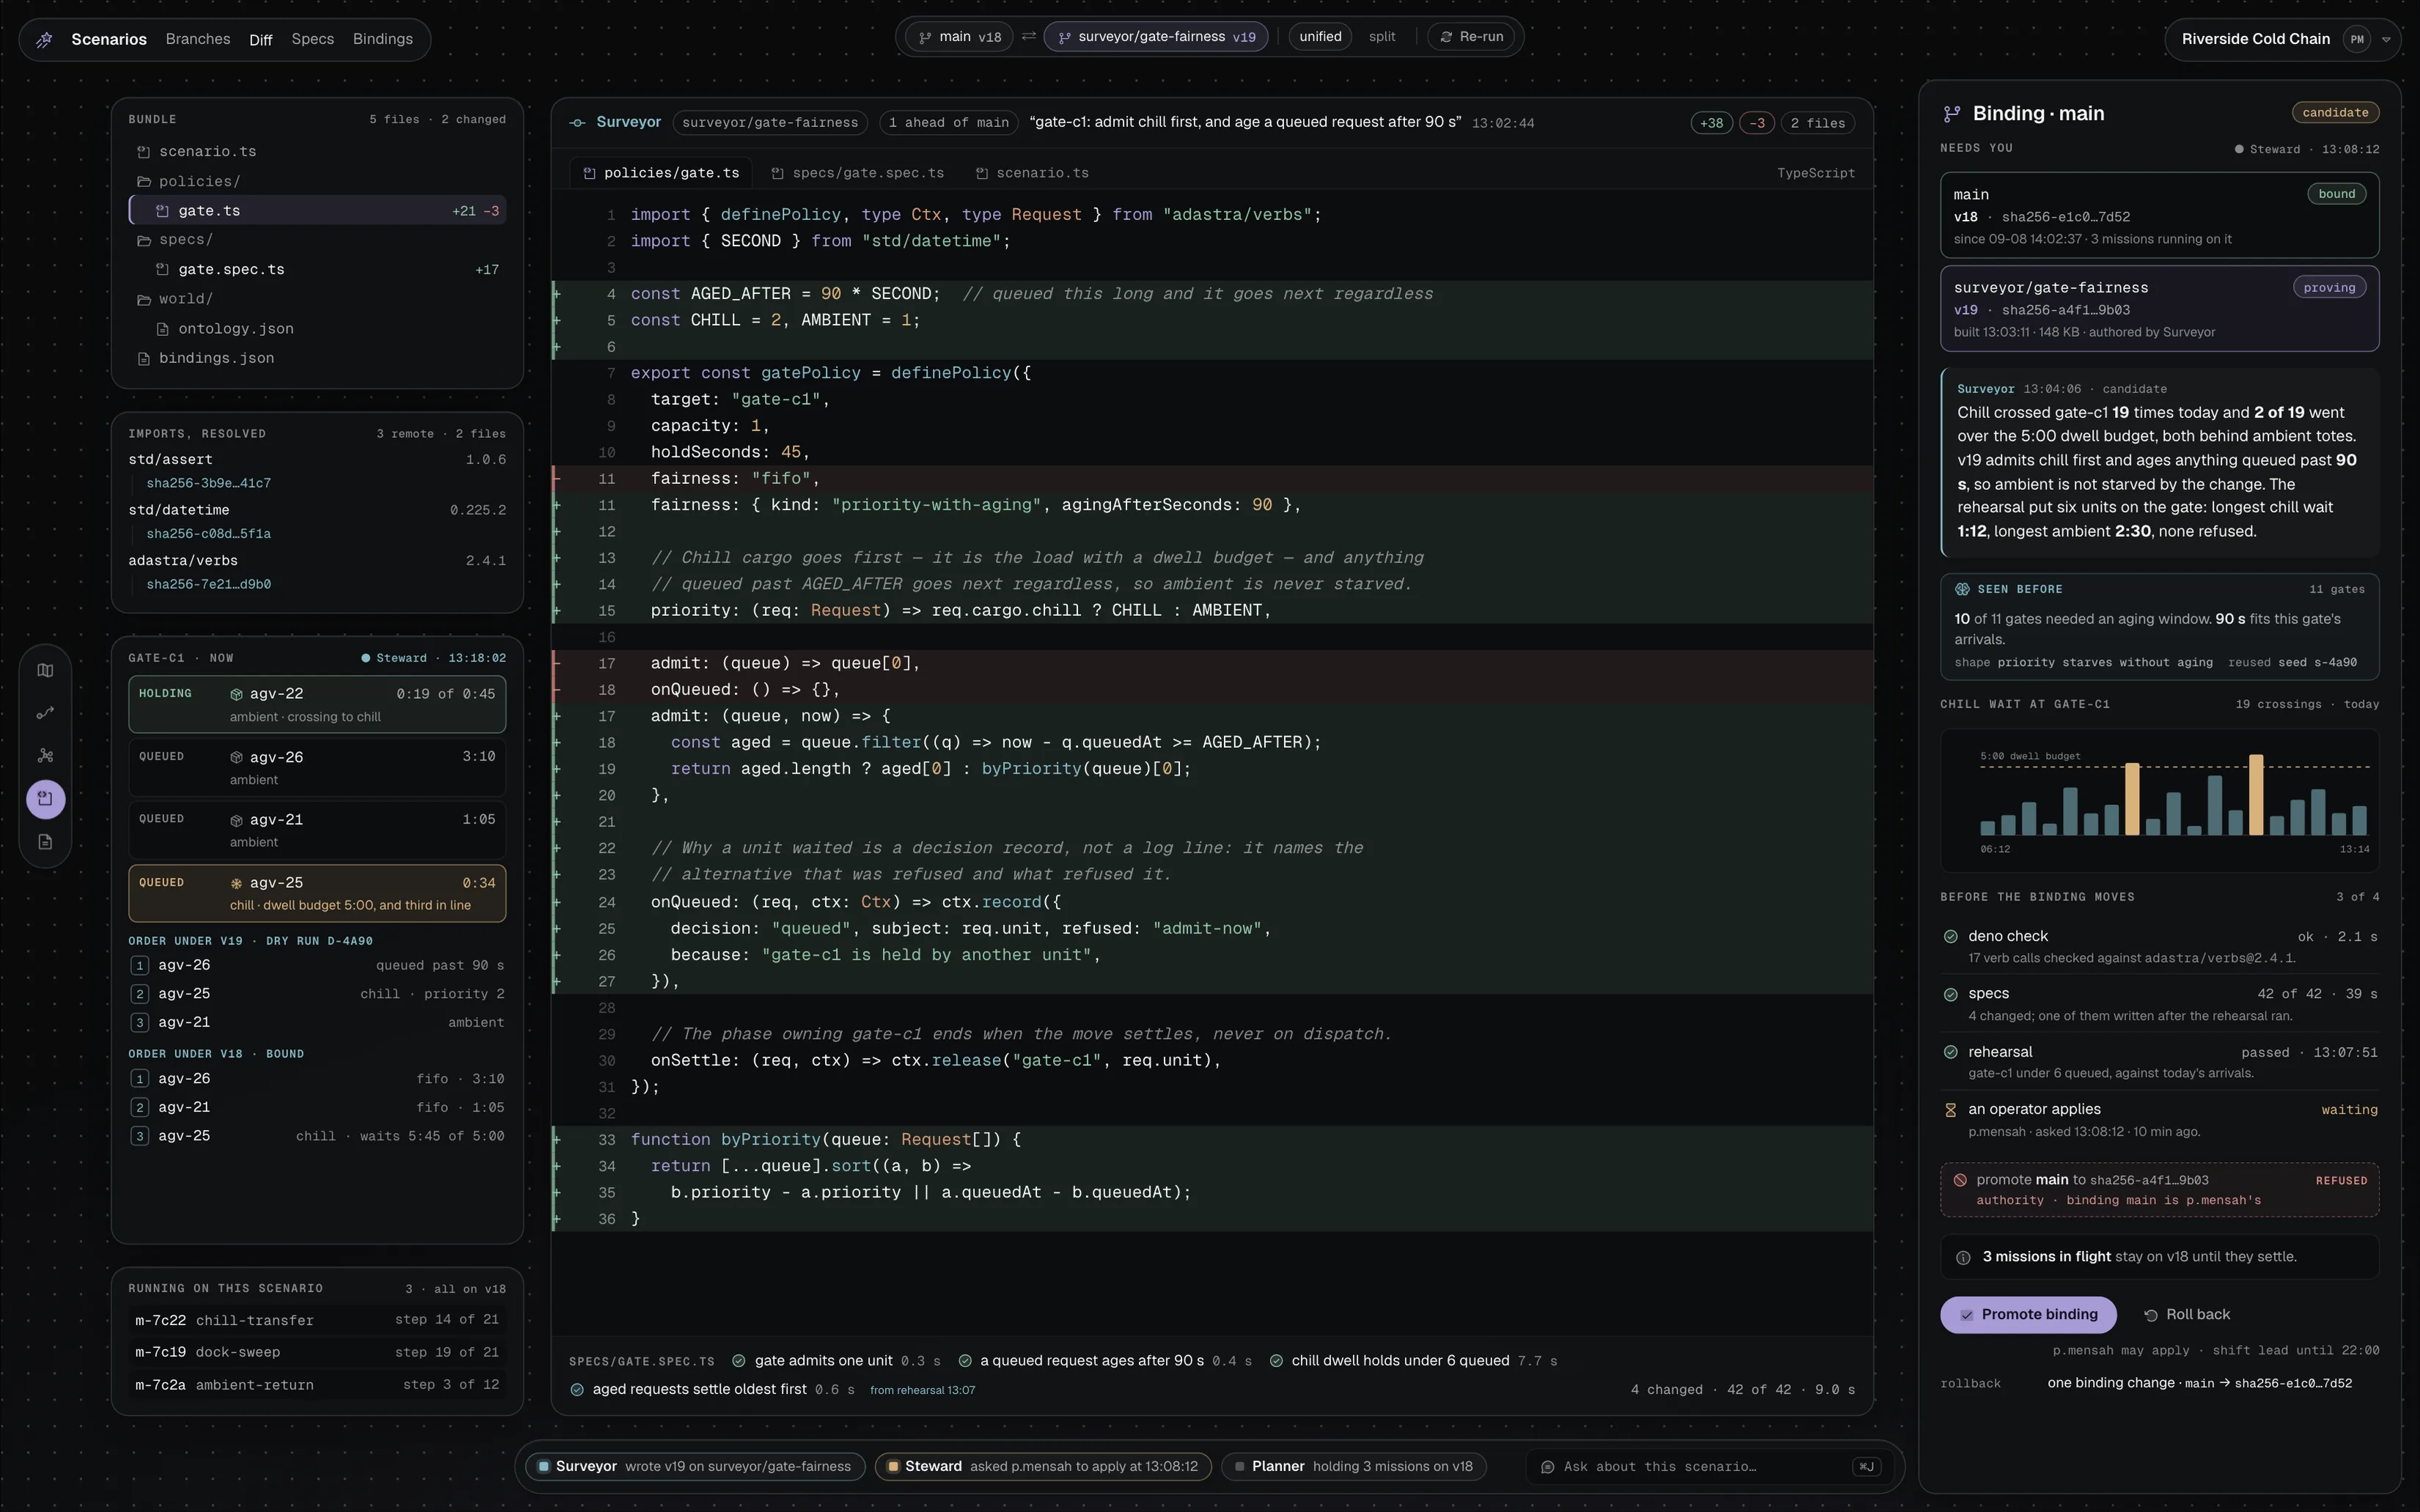2420x1512 pixels.
Task: Click the info icon beside 3 missions in flight
Action: [x=1963, y=1258]
